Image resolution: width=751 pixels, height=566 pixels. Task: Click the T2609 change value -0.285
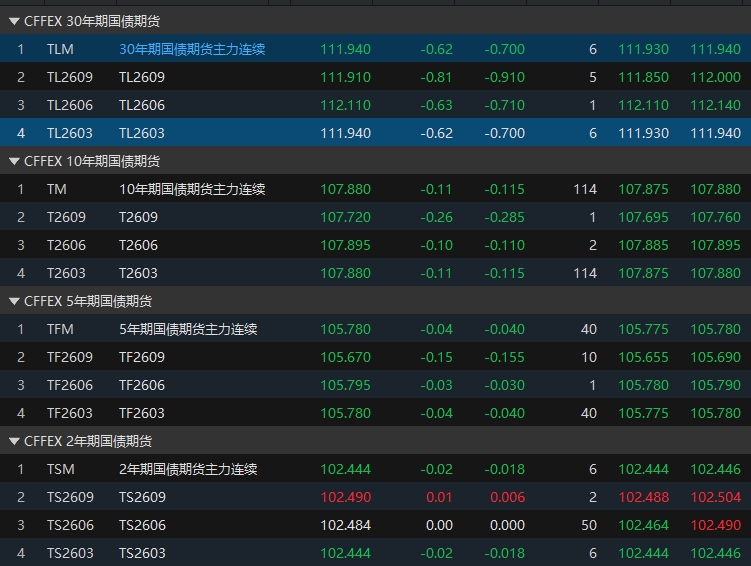[504, 217]
